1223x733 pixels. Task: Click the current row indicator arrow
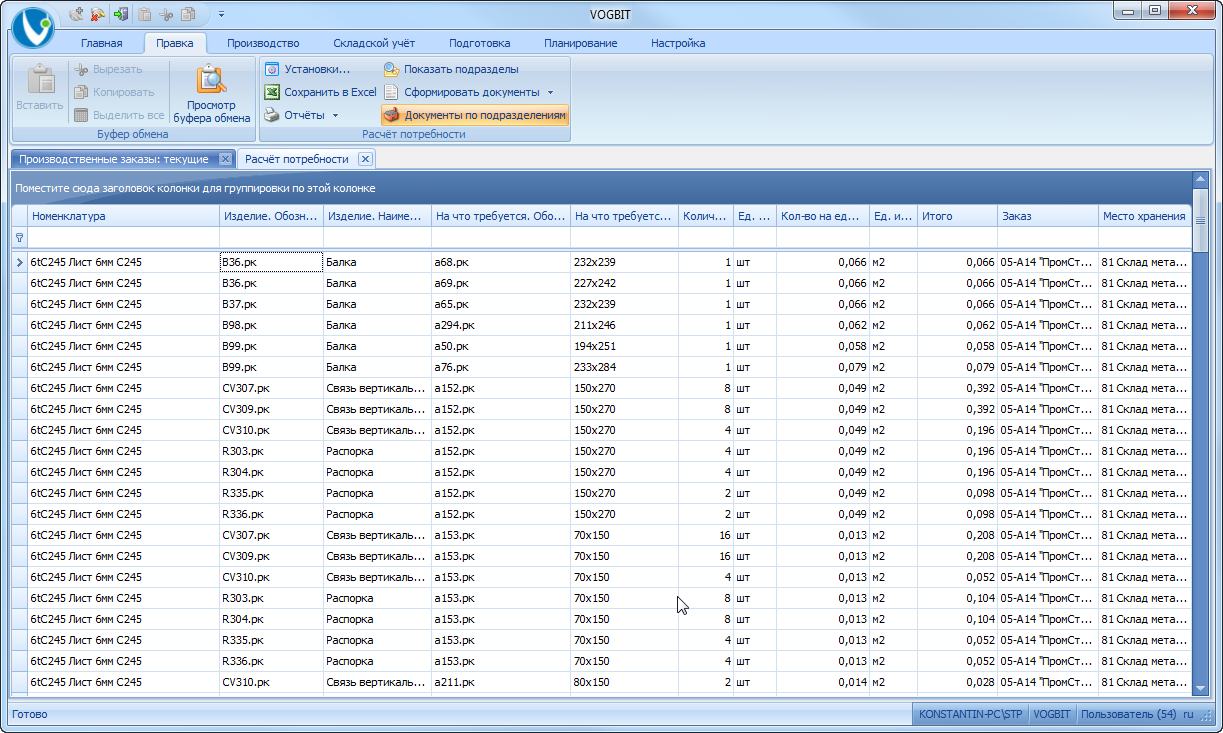[x=19, y=263]
